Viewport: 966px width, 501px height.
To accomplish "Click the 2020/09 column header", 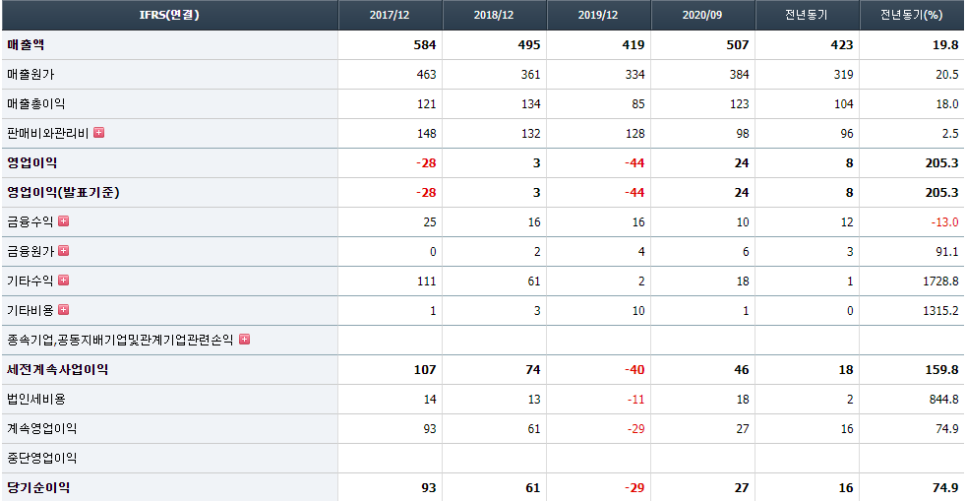I will coord(702,15).
